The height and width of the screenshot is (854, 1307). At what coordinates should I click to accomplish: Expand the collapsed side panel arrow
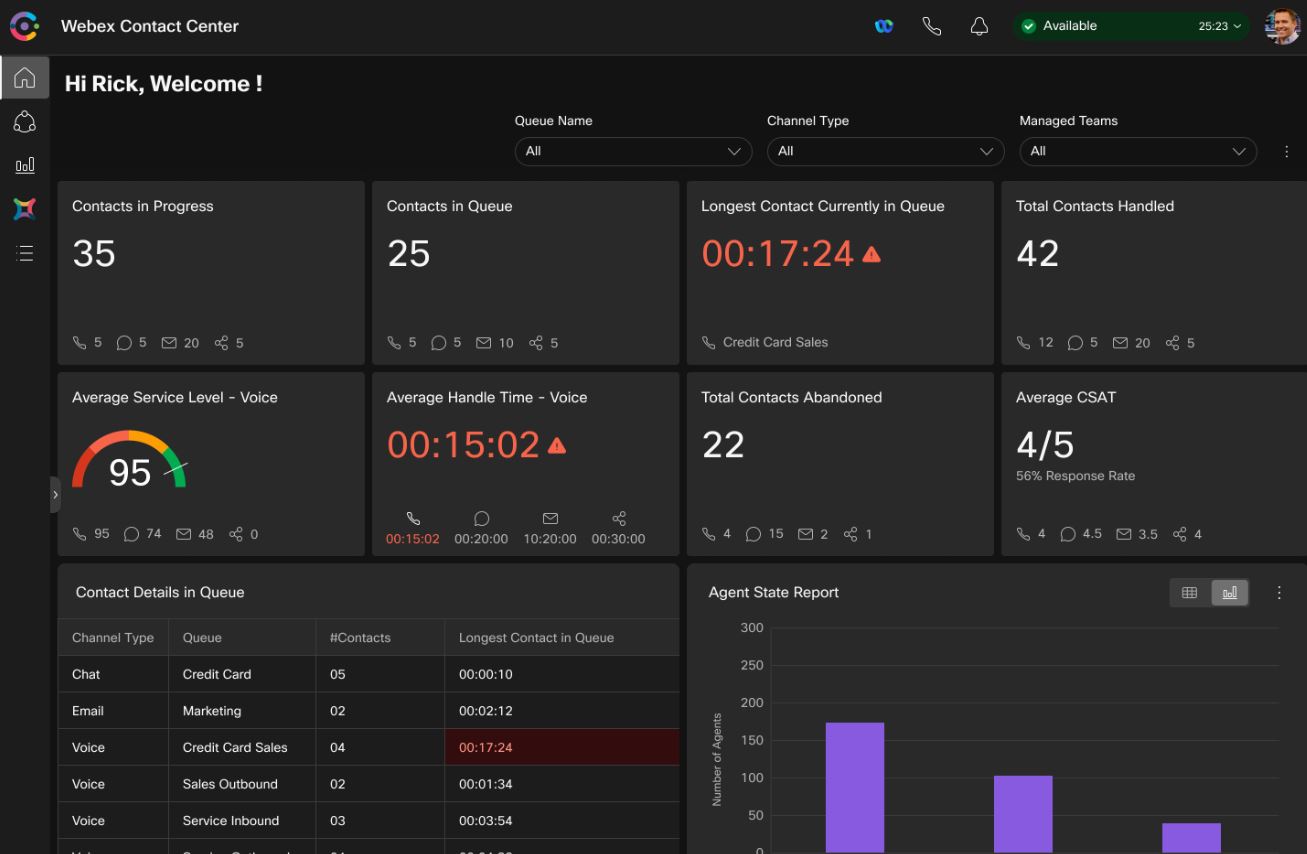point(55,494)
